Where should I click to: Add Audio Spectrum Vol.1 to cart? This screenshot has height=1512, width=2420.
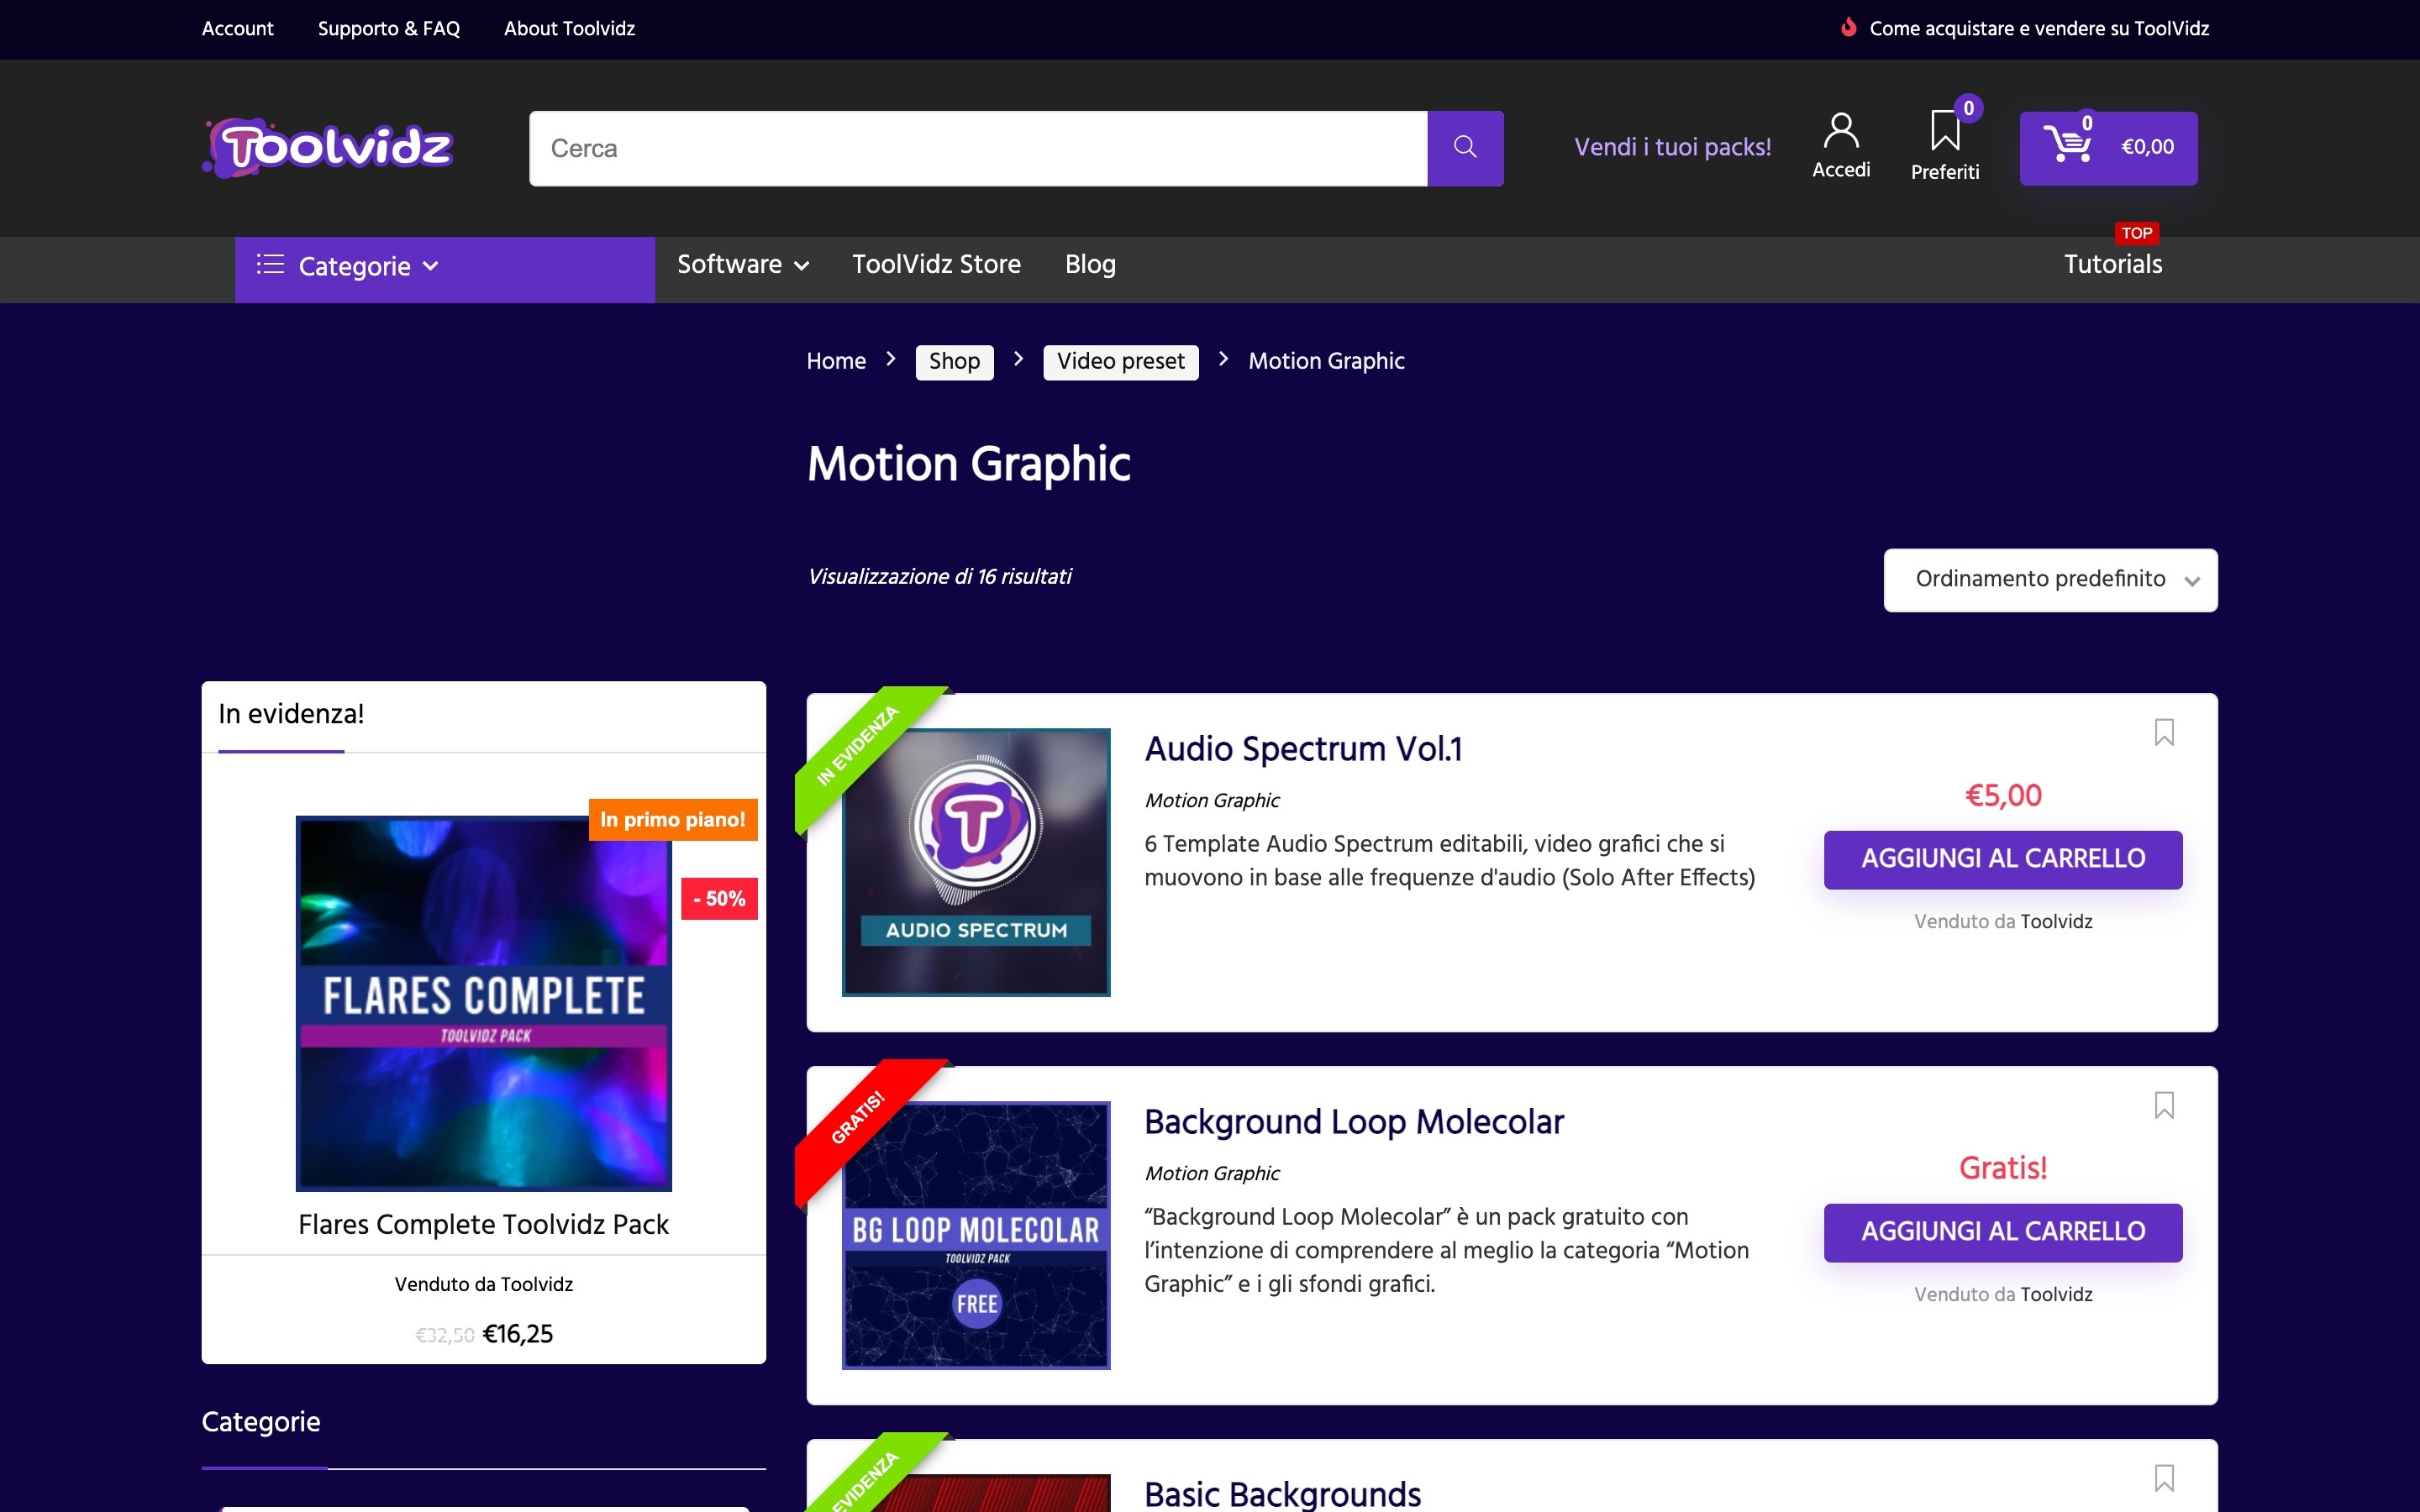click(x=2003, y=859)
